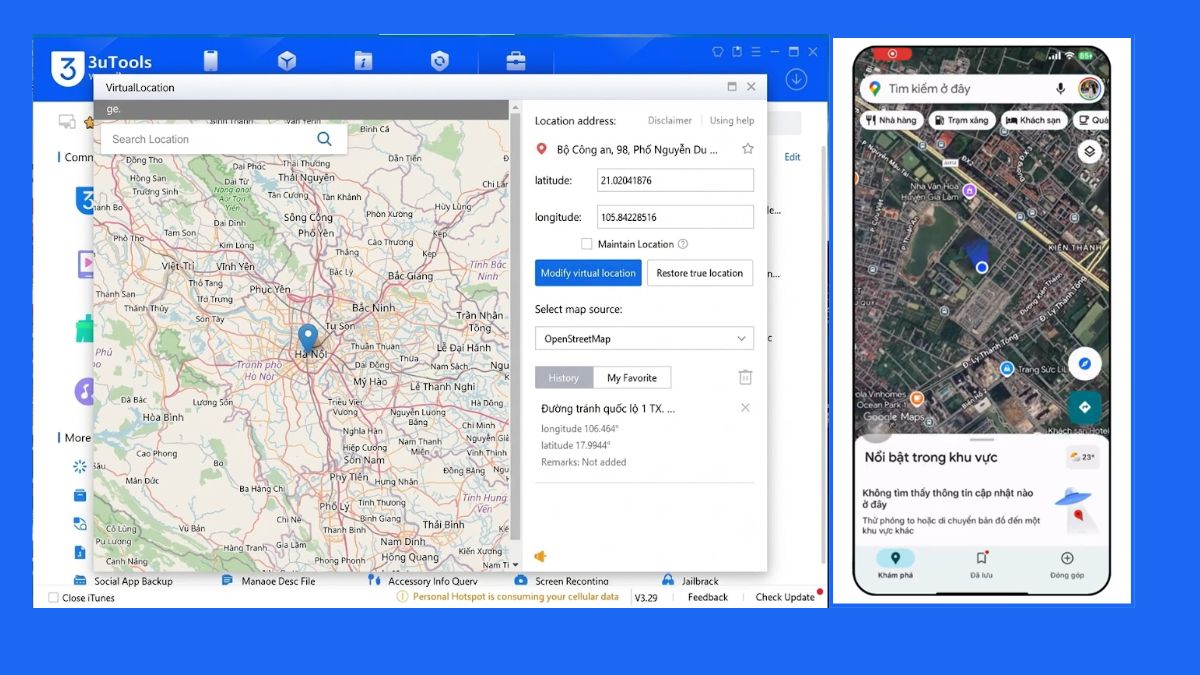The image size is (1200, 675).
Task: Open the iDevice tab icon in 3uTools
Action: click(x=210, y=61)
